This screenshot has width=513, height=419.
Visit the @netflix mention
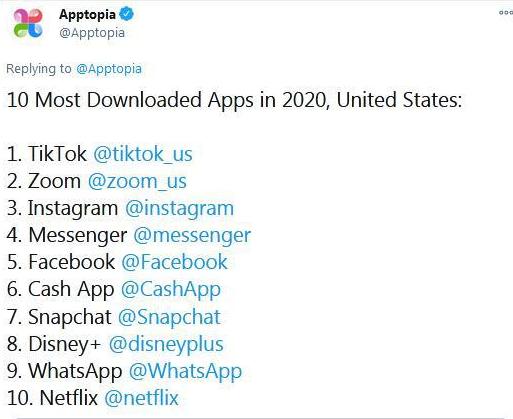tap(142, 398)
